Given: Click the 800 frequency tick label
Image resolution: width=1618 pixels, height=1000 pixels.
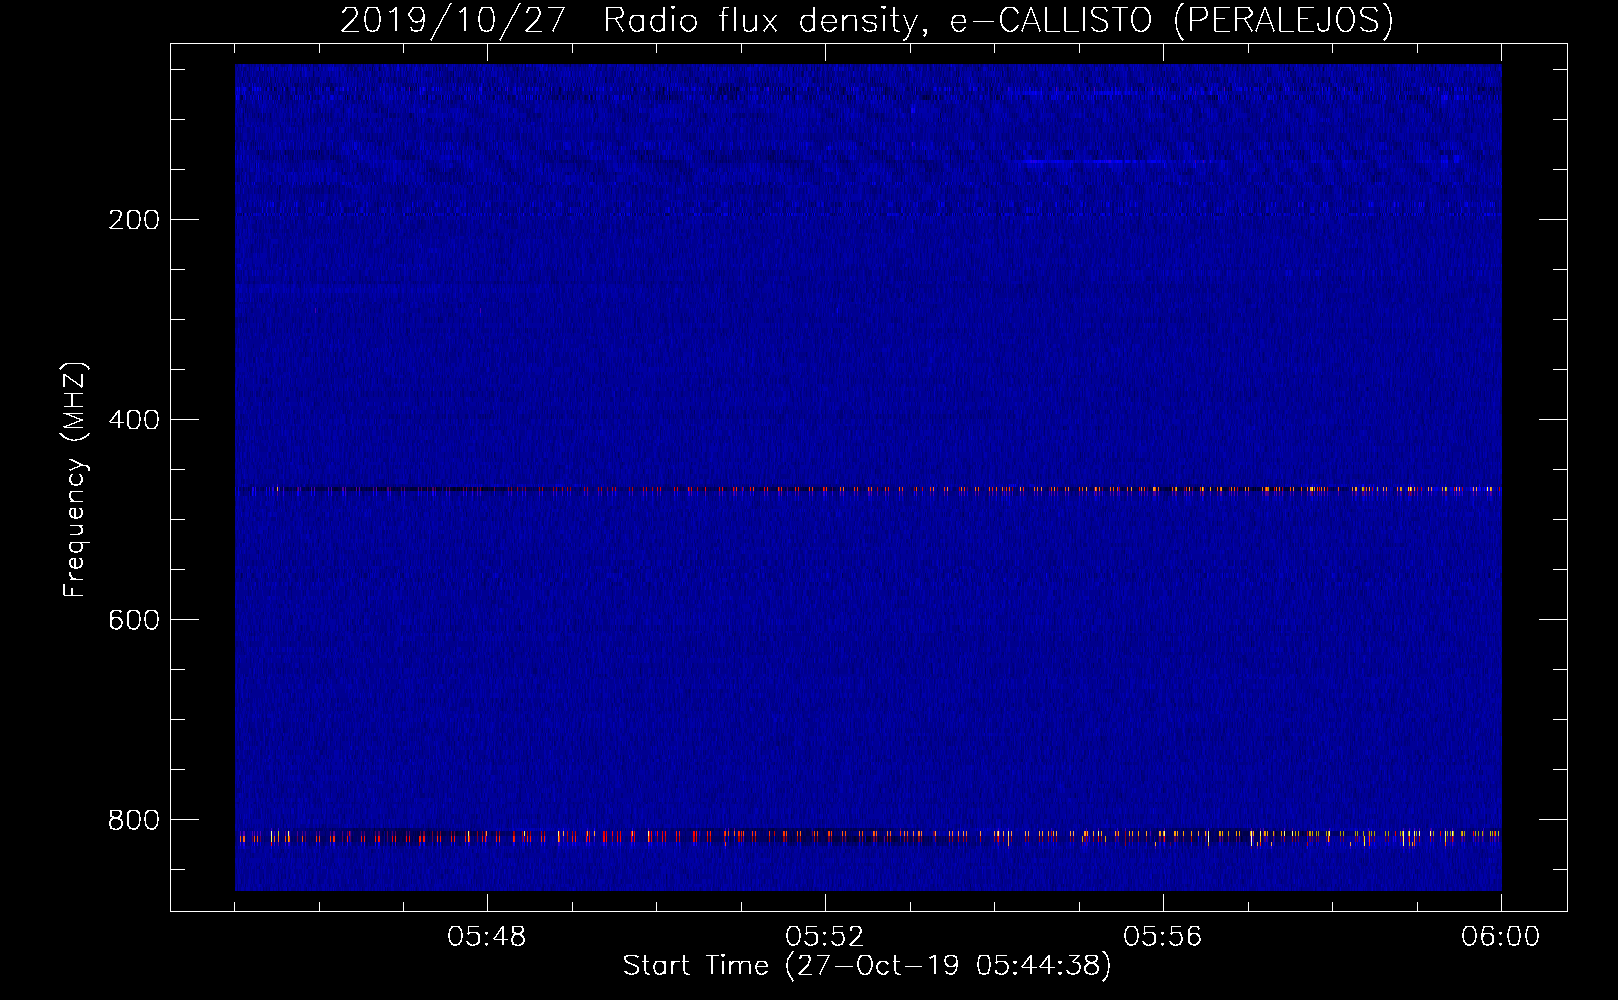Looking at the screenshot, I should click(x=134, y=820).
